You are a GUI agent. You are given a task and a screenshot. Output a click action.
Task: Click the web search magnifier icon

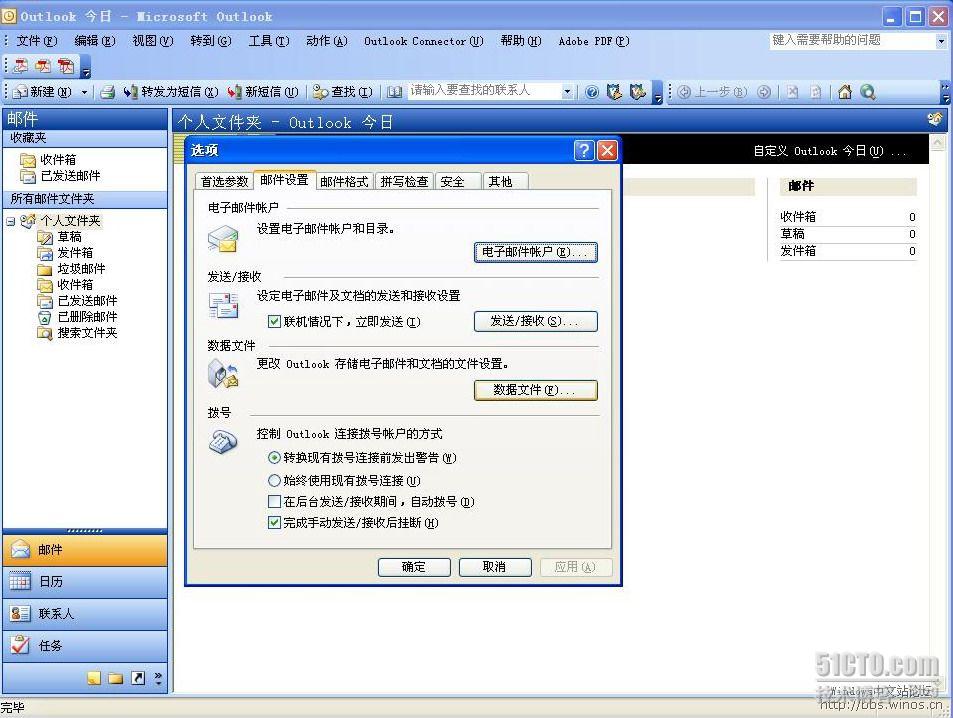coord(868,92)
